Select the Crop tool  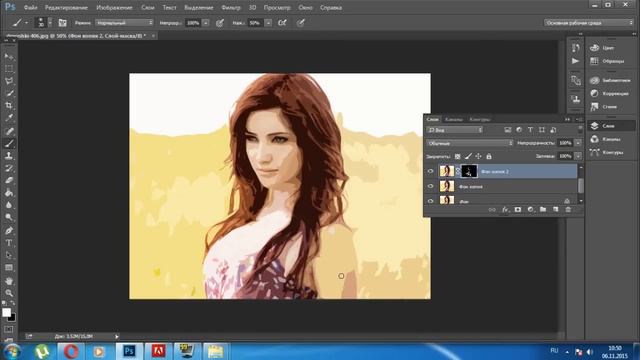tap(9, 106)
